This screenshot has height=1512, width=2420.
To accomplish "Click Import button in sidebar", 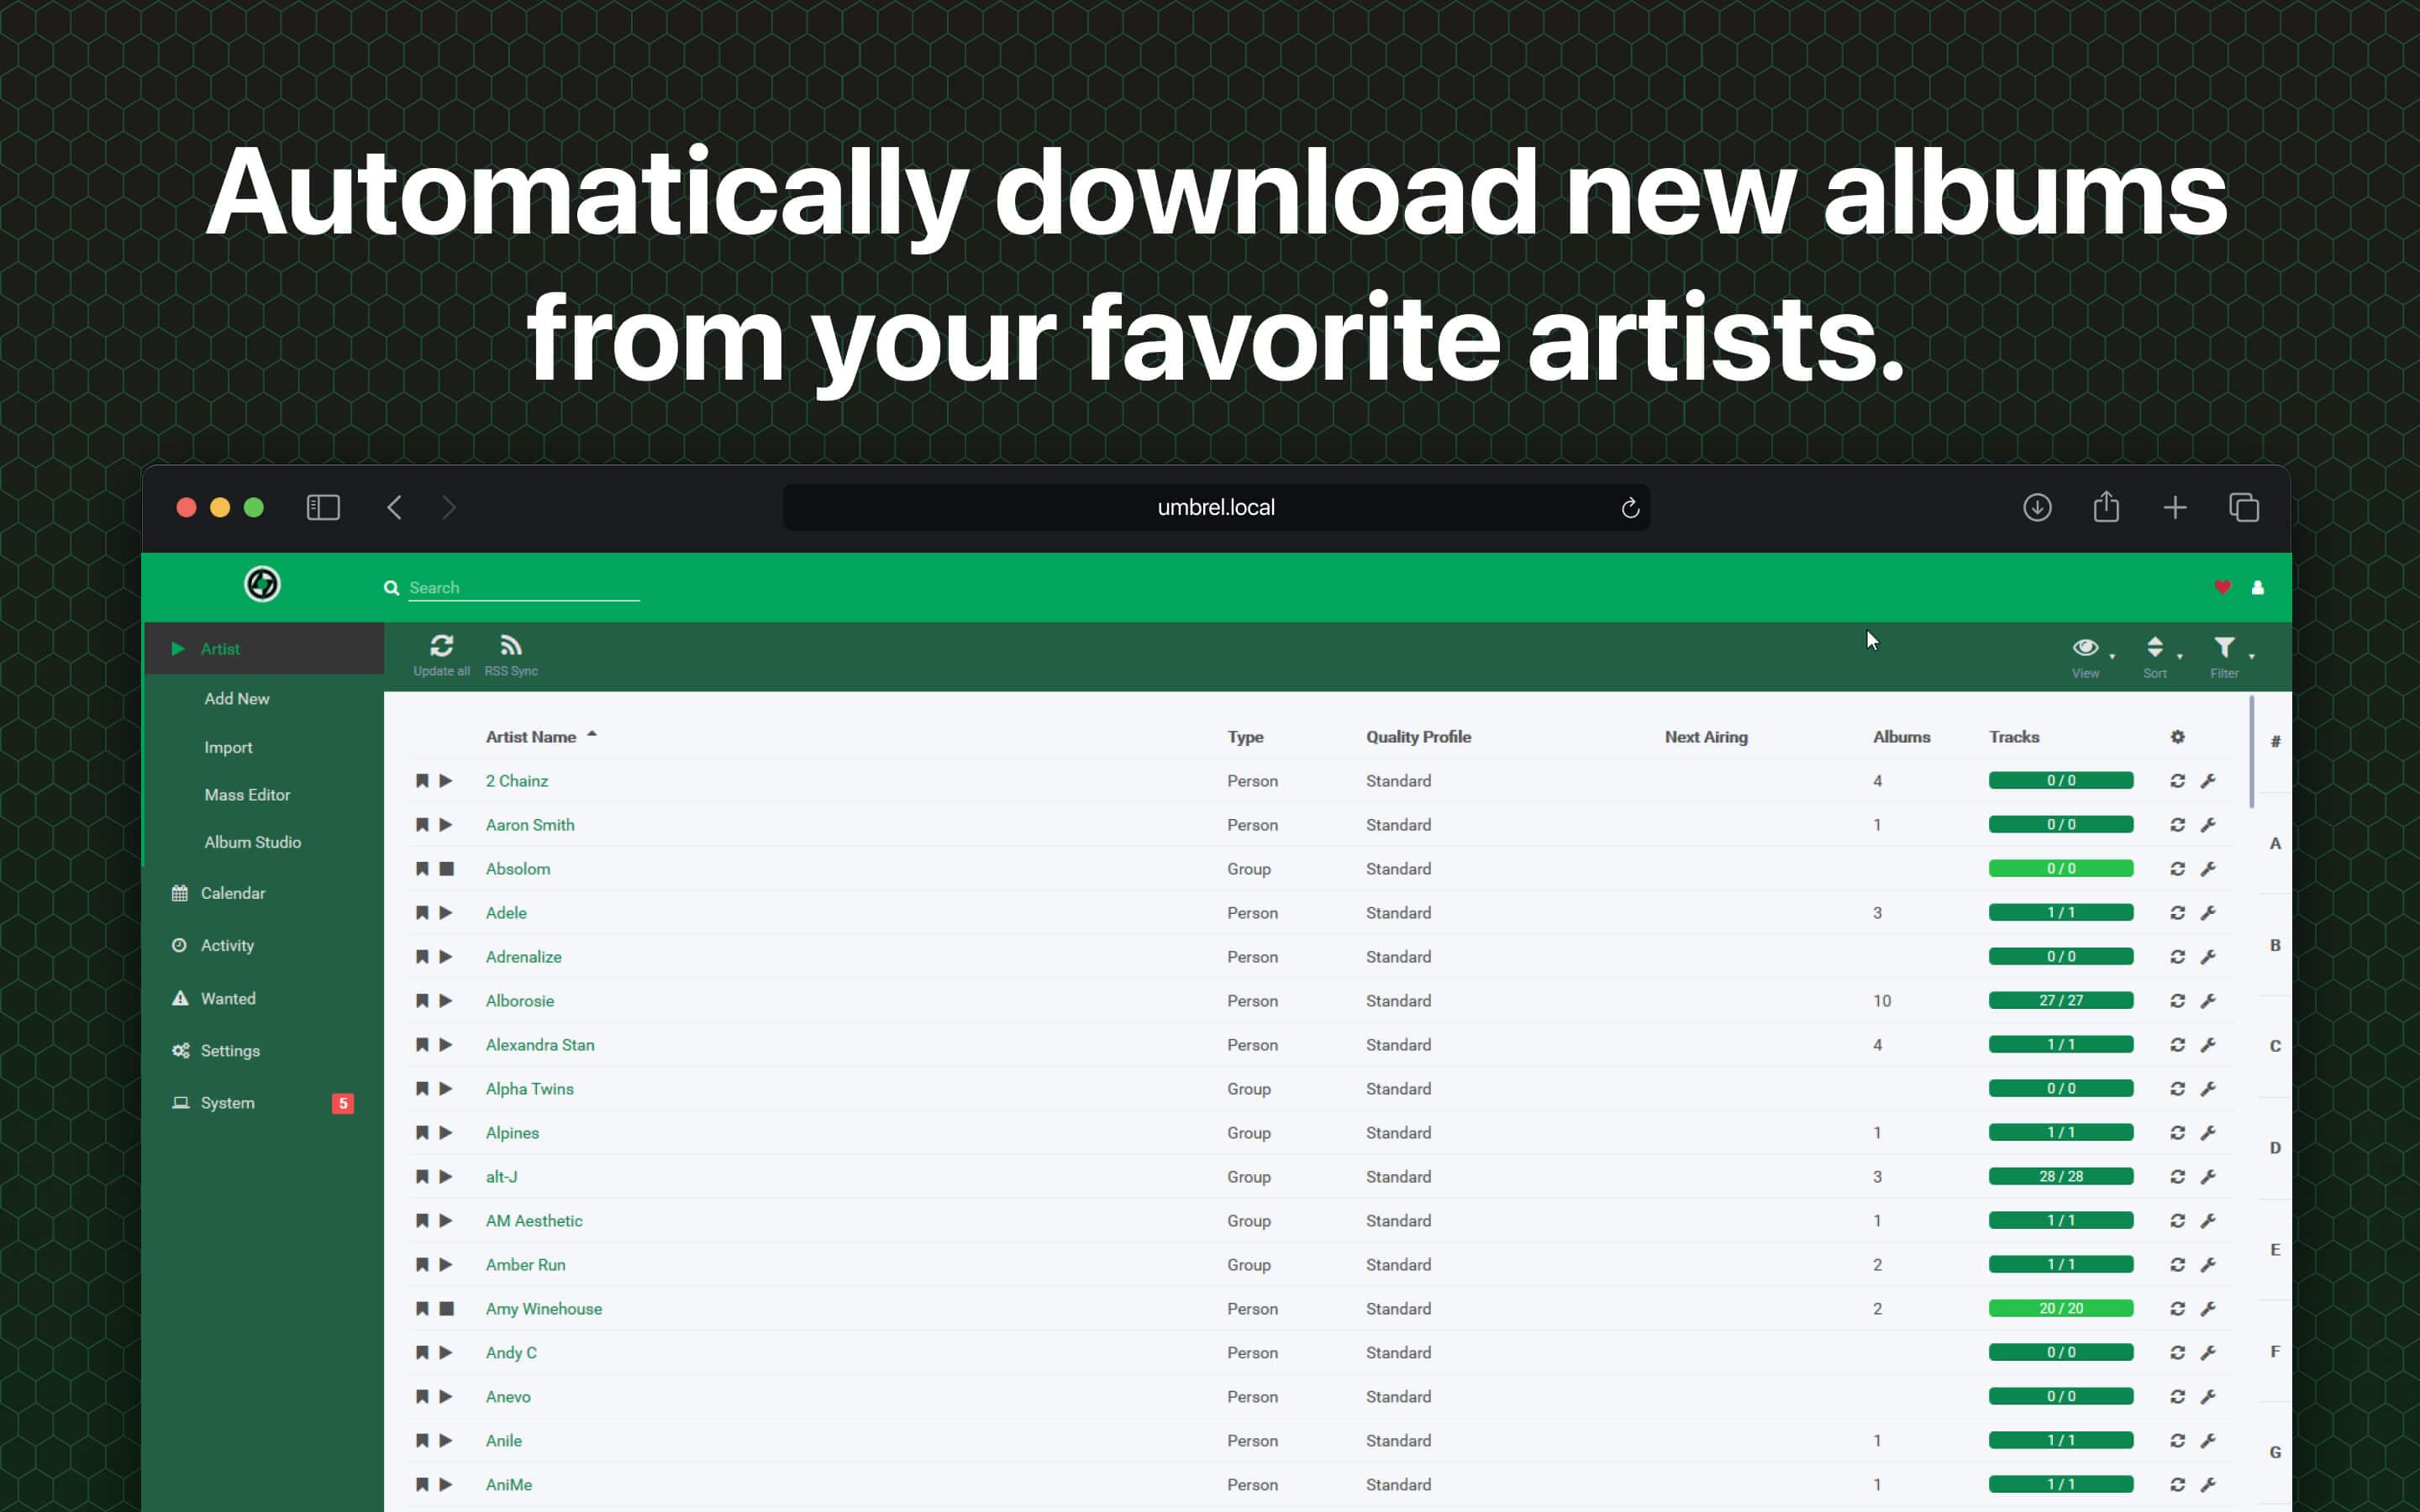I will point(229,746).
